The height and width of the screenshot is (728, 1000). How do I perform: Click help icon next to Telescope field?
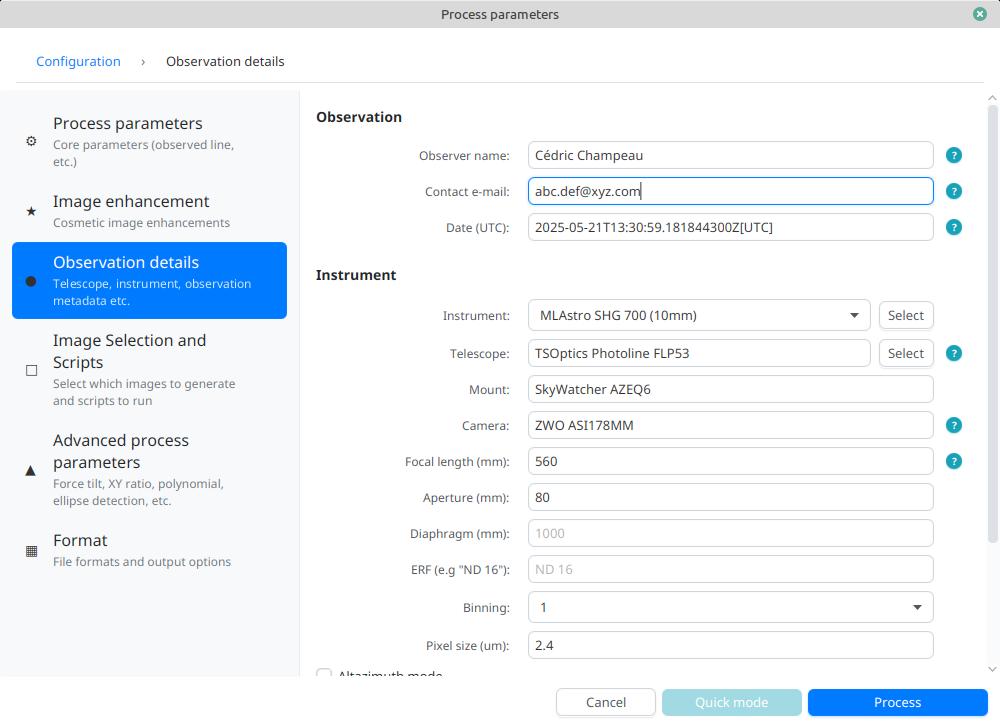pyautogui.click(x=954, y=353)
